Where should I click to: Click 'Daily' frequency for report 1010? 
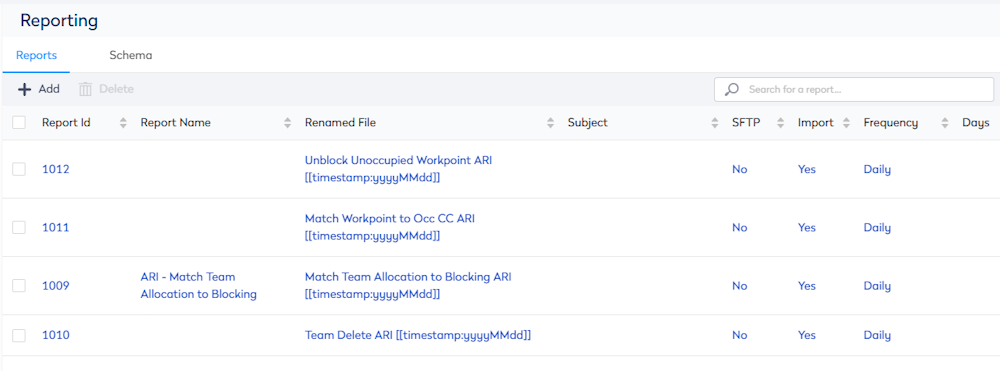click(877, 335)
